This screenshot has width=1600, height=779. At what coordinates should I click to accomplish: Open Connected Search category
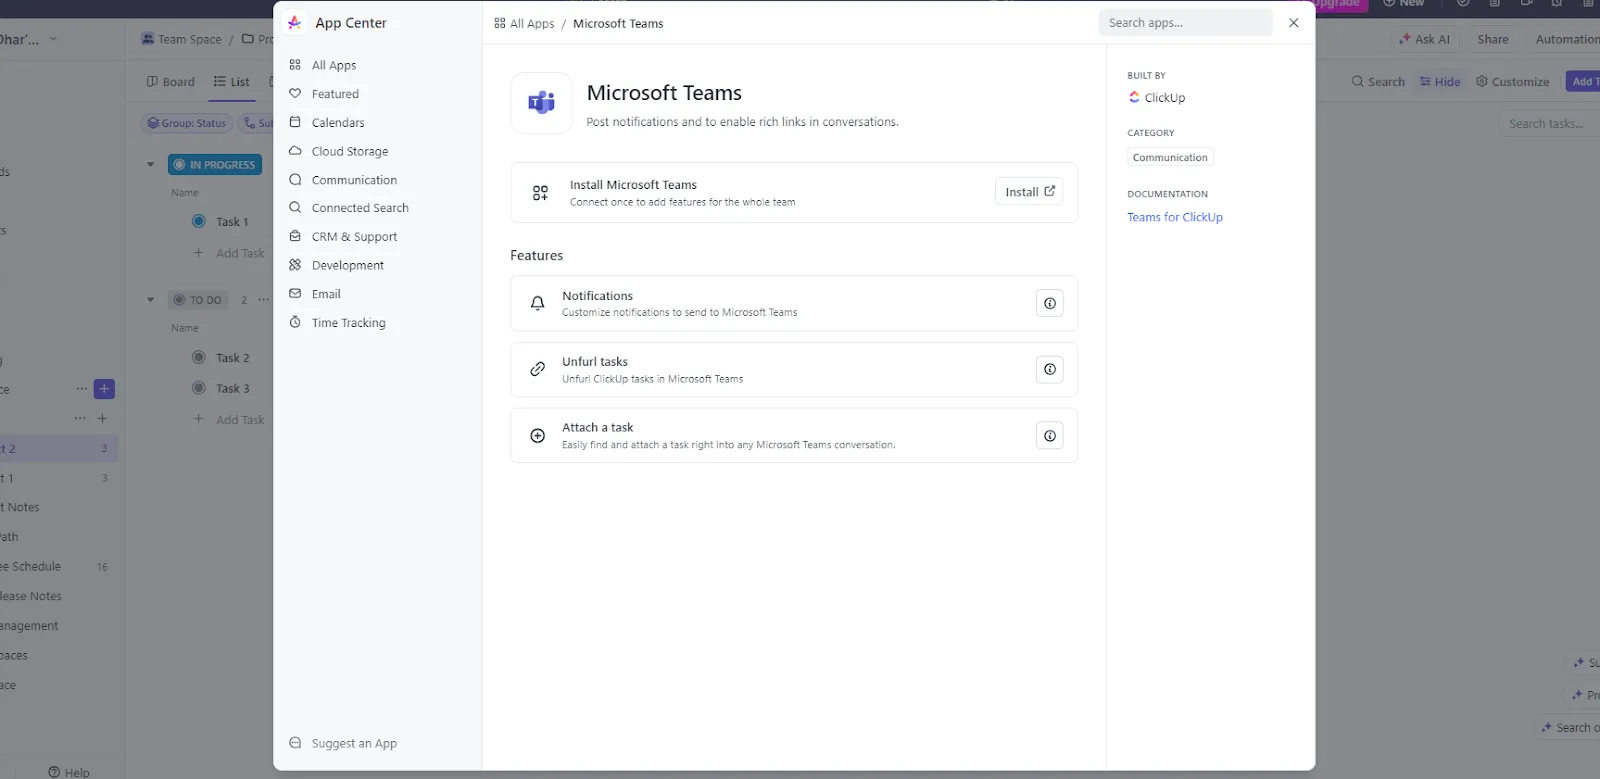coord(360,208)
